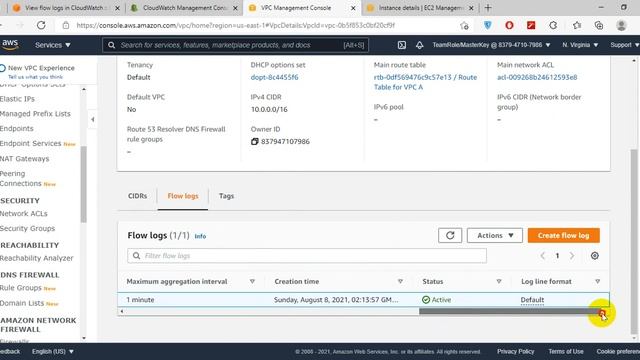Image resolution: width=640 pixels, height=360 pixels.
Task: Open DHCP options set dopt-8c4455f6
Action: point(274,77)
